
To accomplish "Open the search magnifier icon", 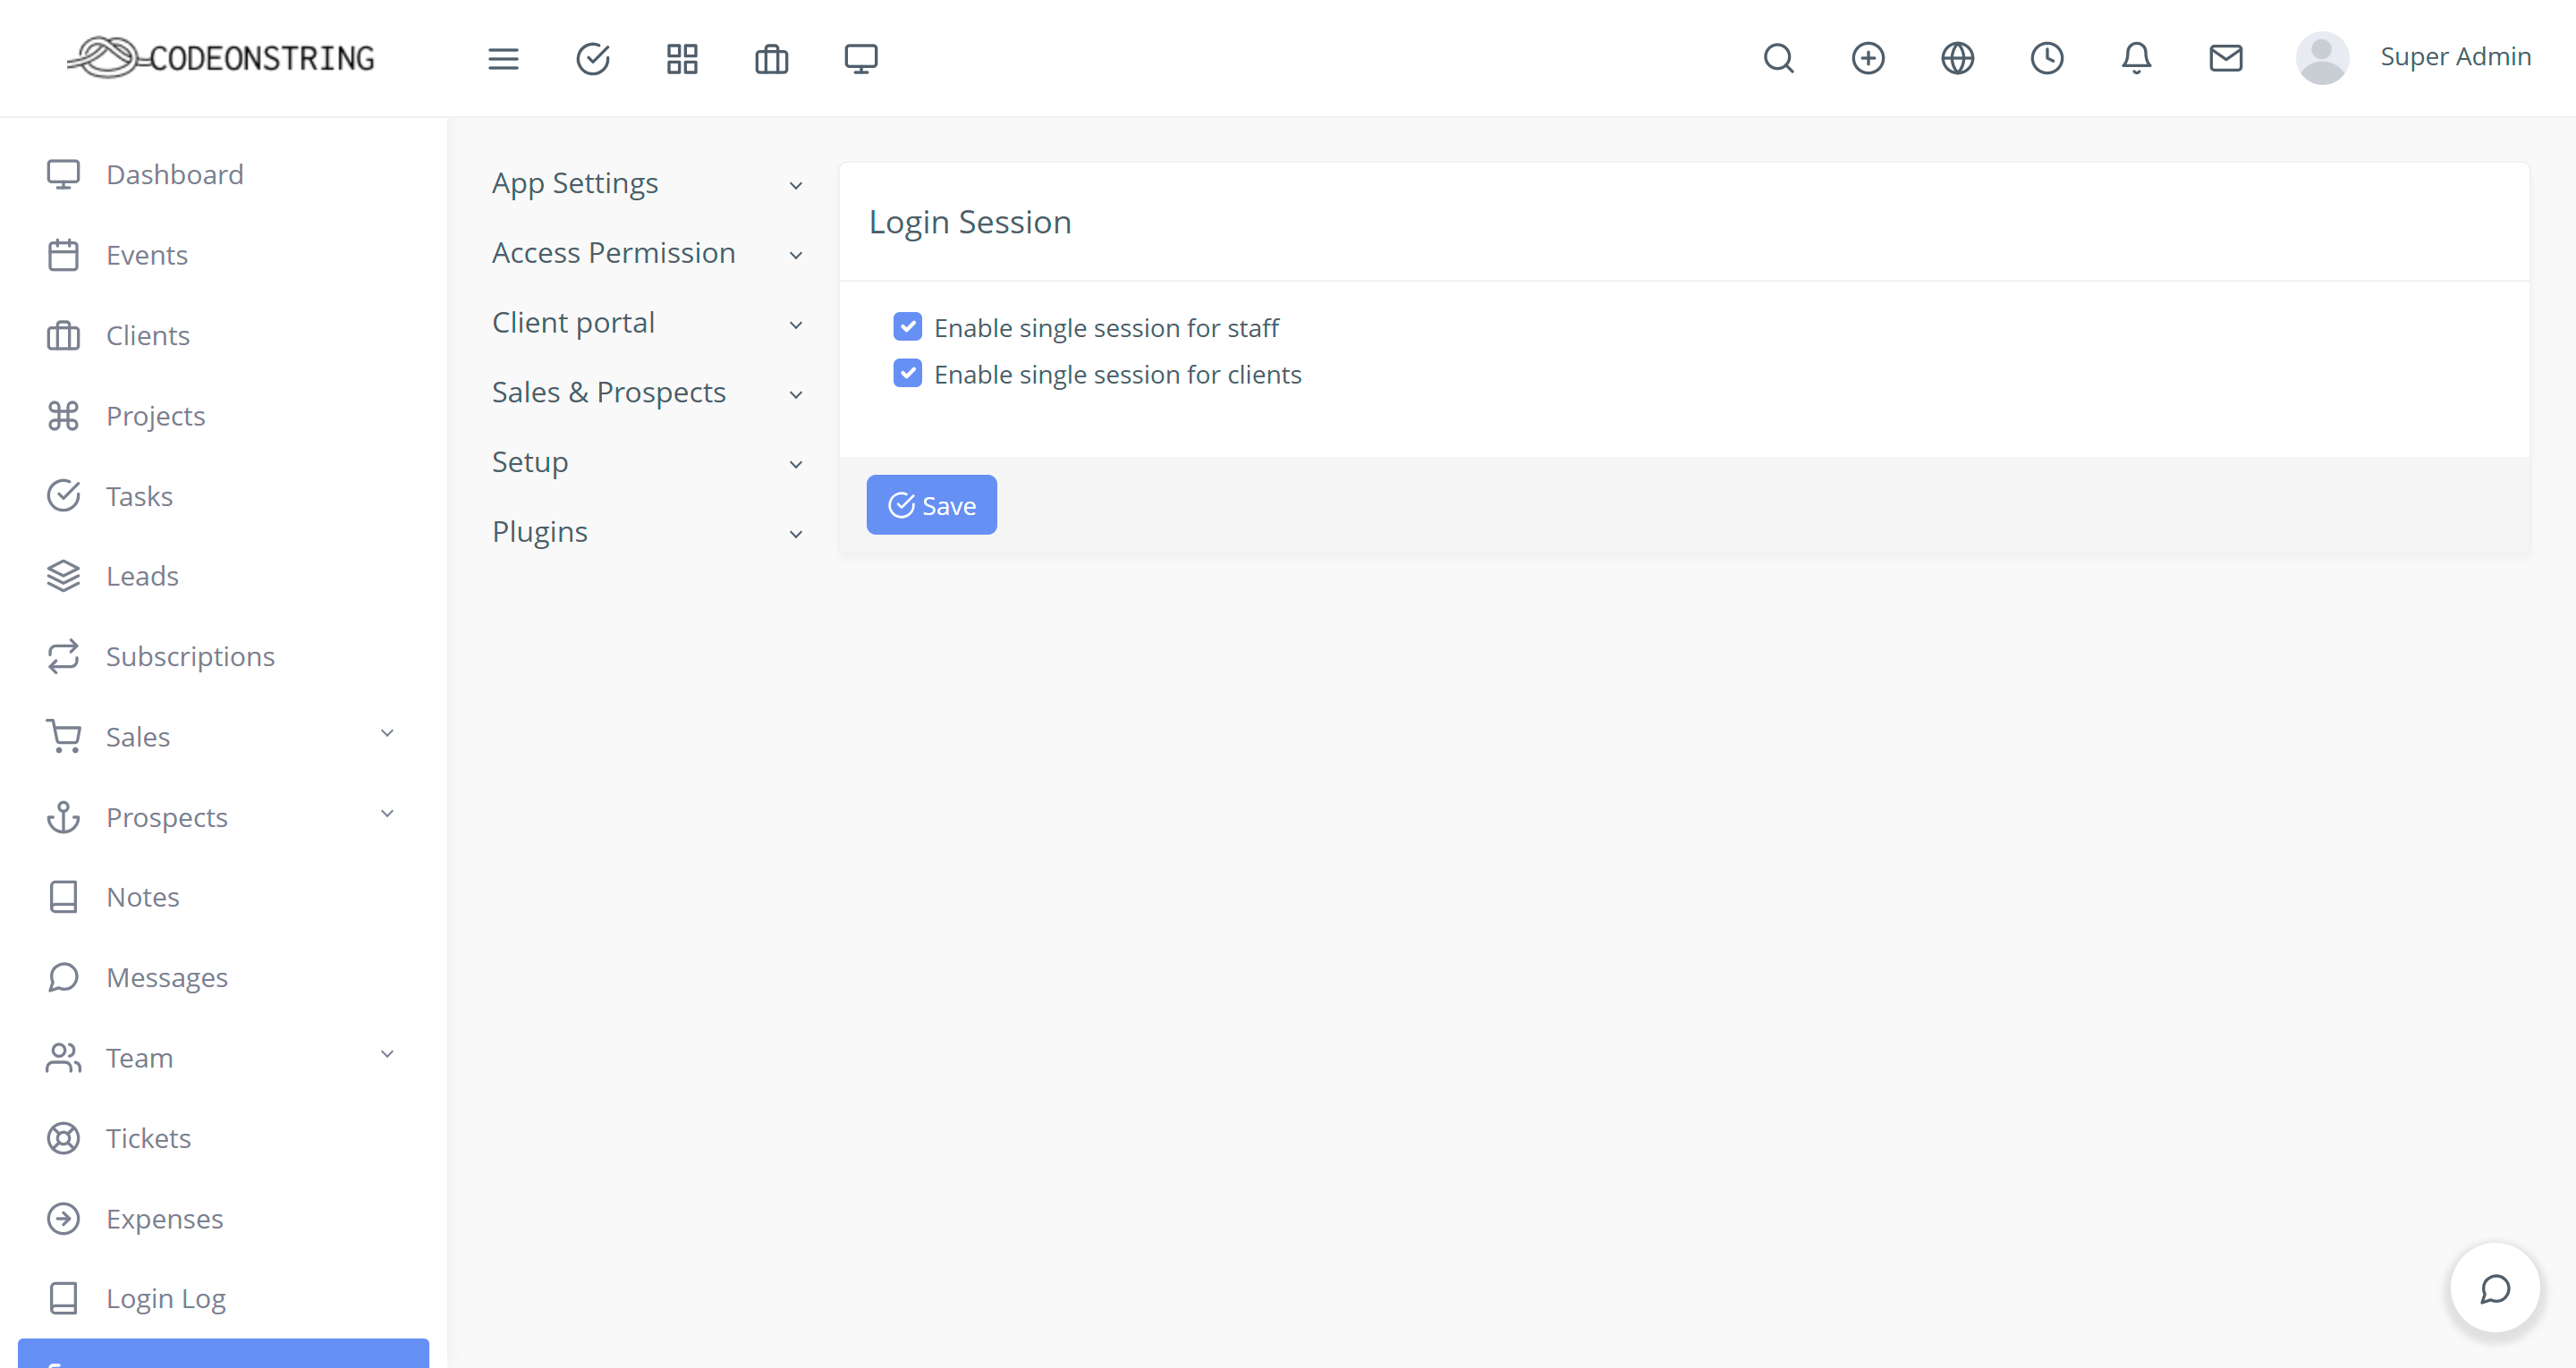I will (x=1778, y=59).
